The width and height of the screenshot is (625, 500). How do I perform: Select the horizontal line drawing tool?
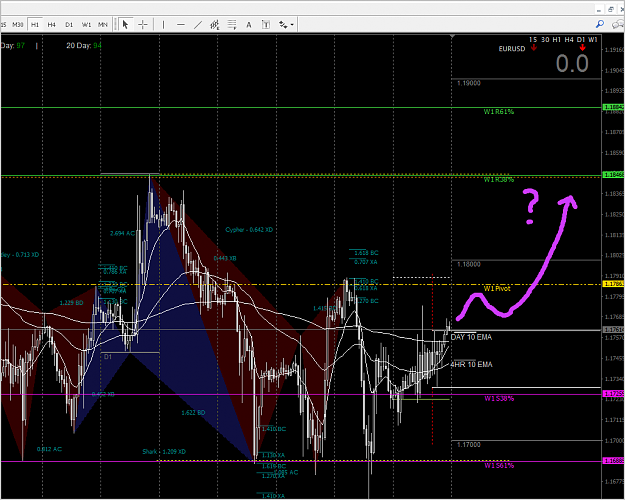pos(181,25)
